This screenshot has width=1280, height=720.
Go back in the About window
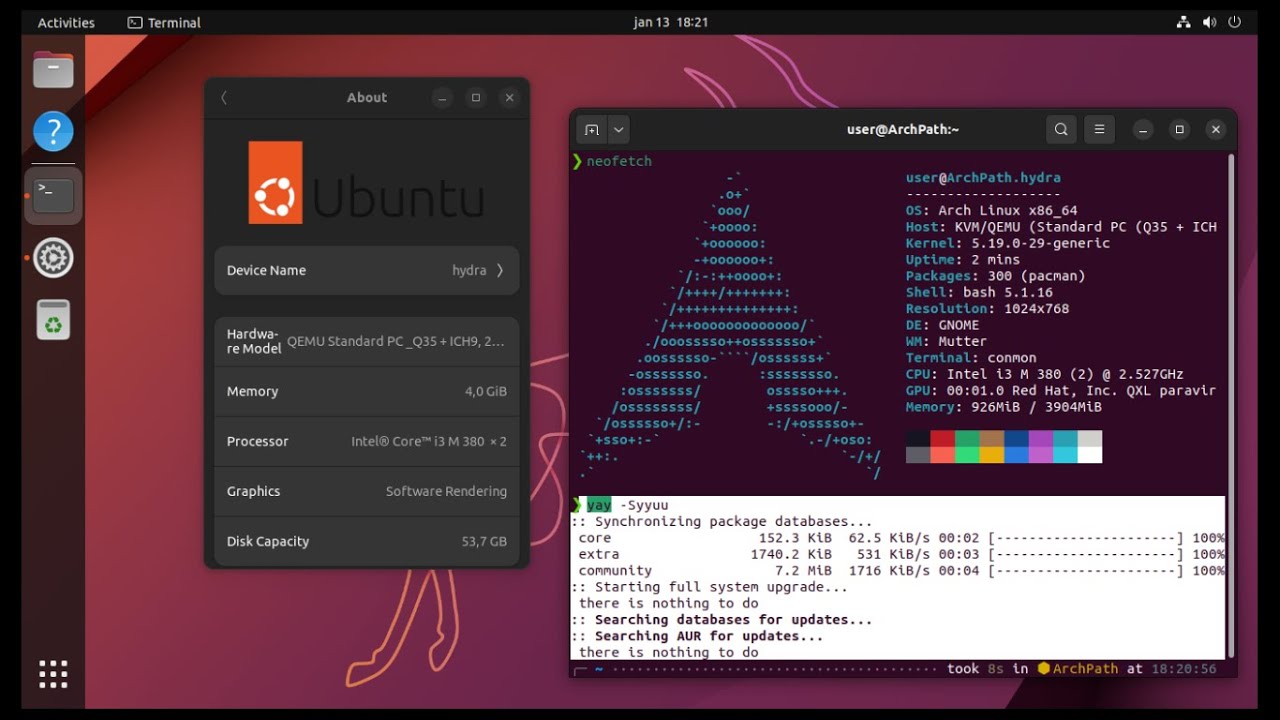pyautogui.click(x=224, y=97)
